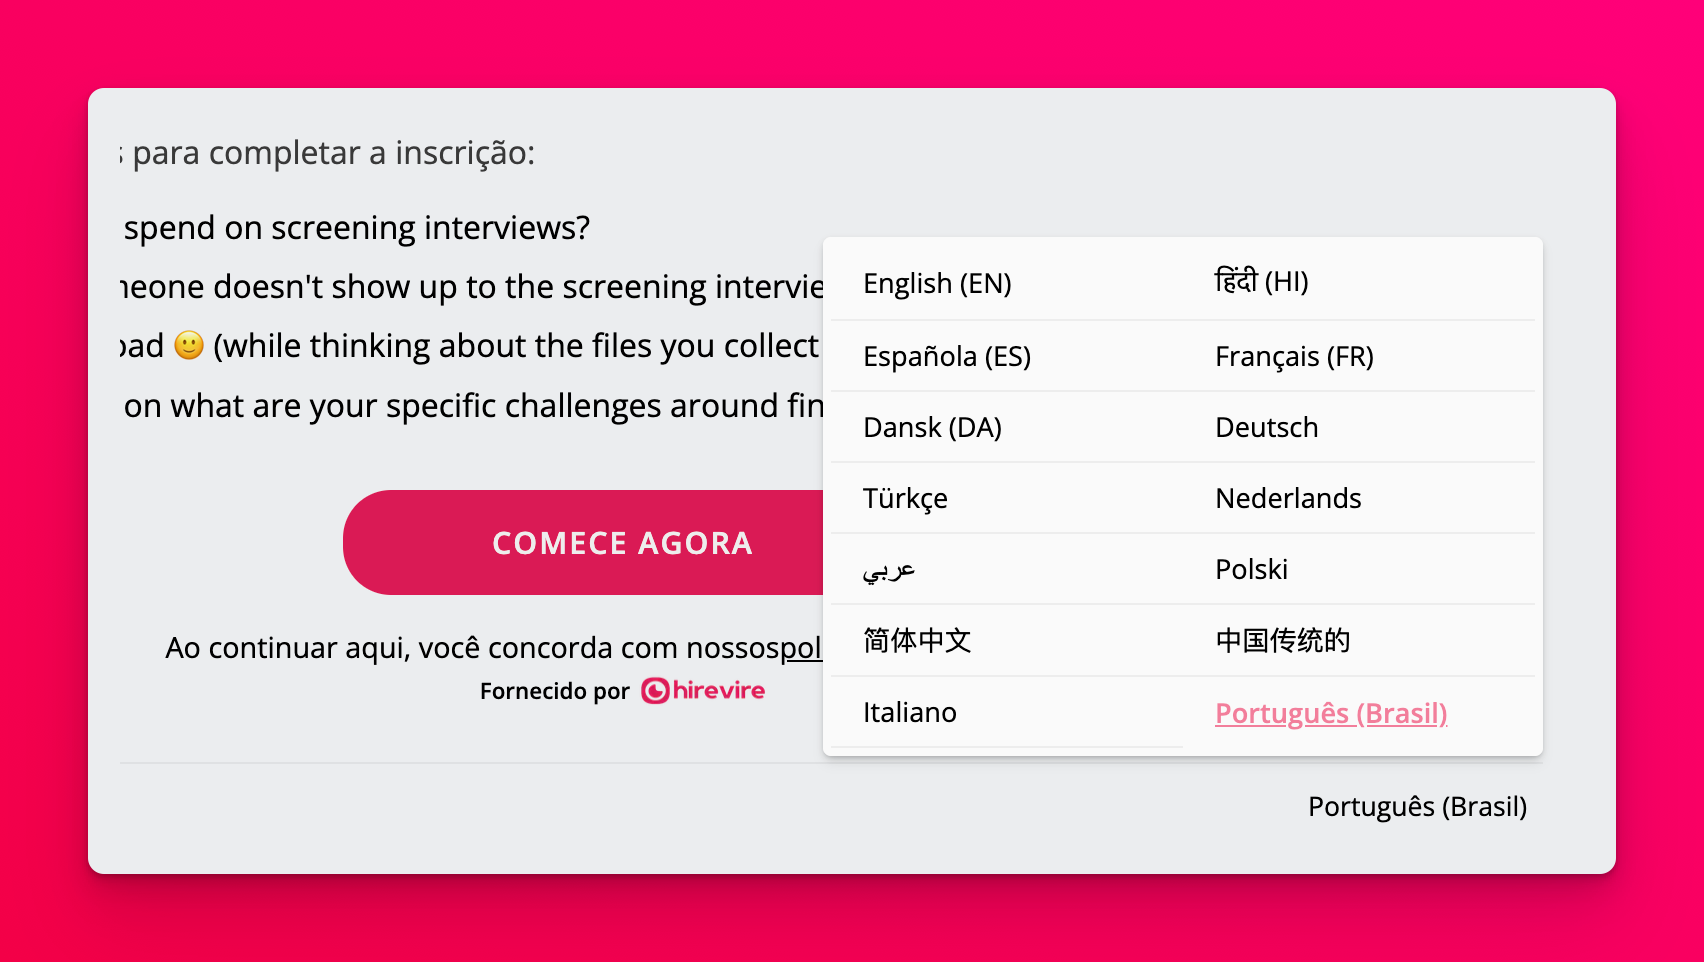This screenshot has height=962, width=1704.
Task: Switch the language to Italiano
Action: 909,712
